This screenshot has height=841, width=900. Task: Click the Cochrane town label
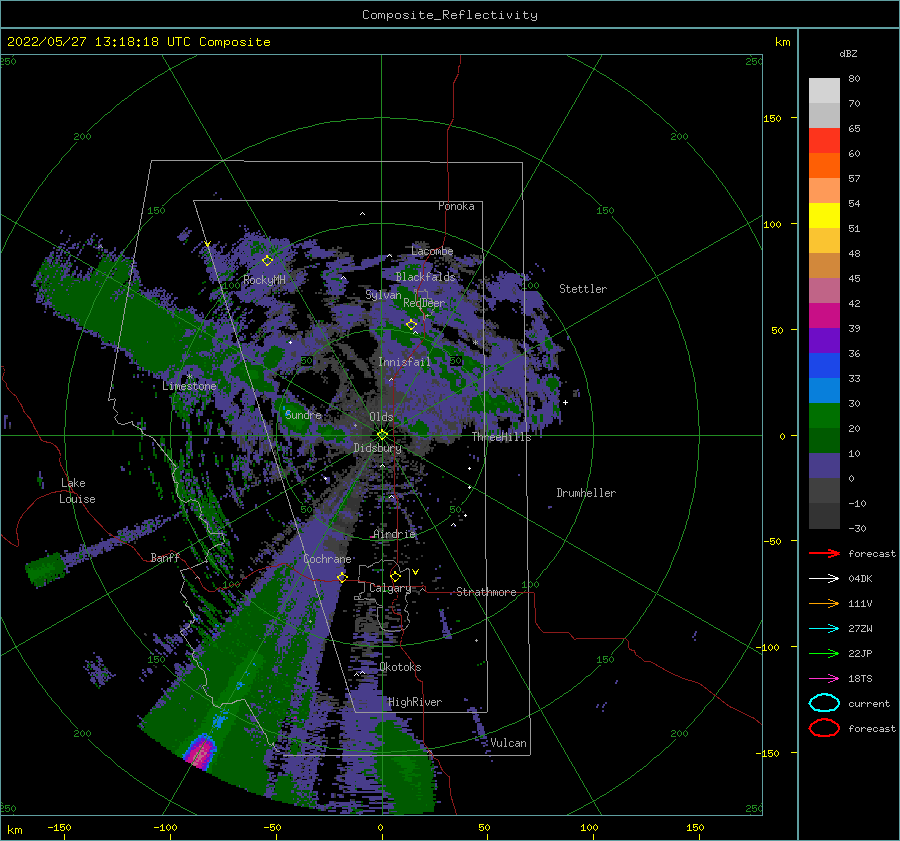[x=327, y=559]
